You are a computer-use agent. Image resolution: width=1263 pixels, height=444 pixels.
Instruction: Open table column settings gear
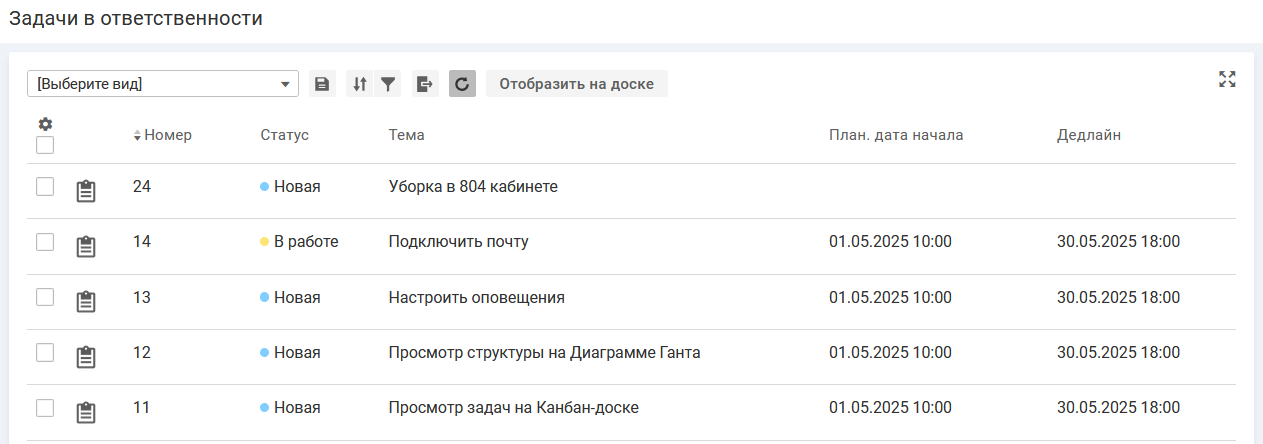coord(45,124)
